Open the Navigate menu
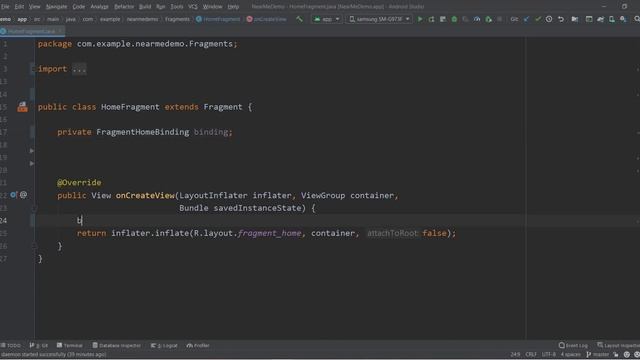The width and height of the screenshot is (640, 360). click(56, 7)
